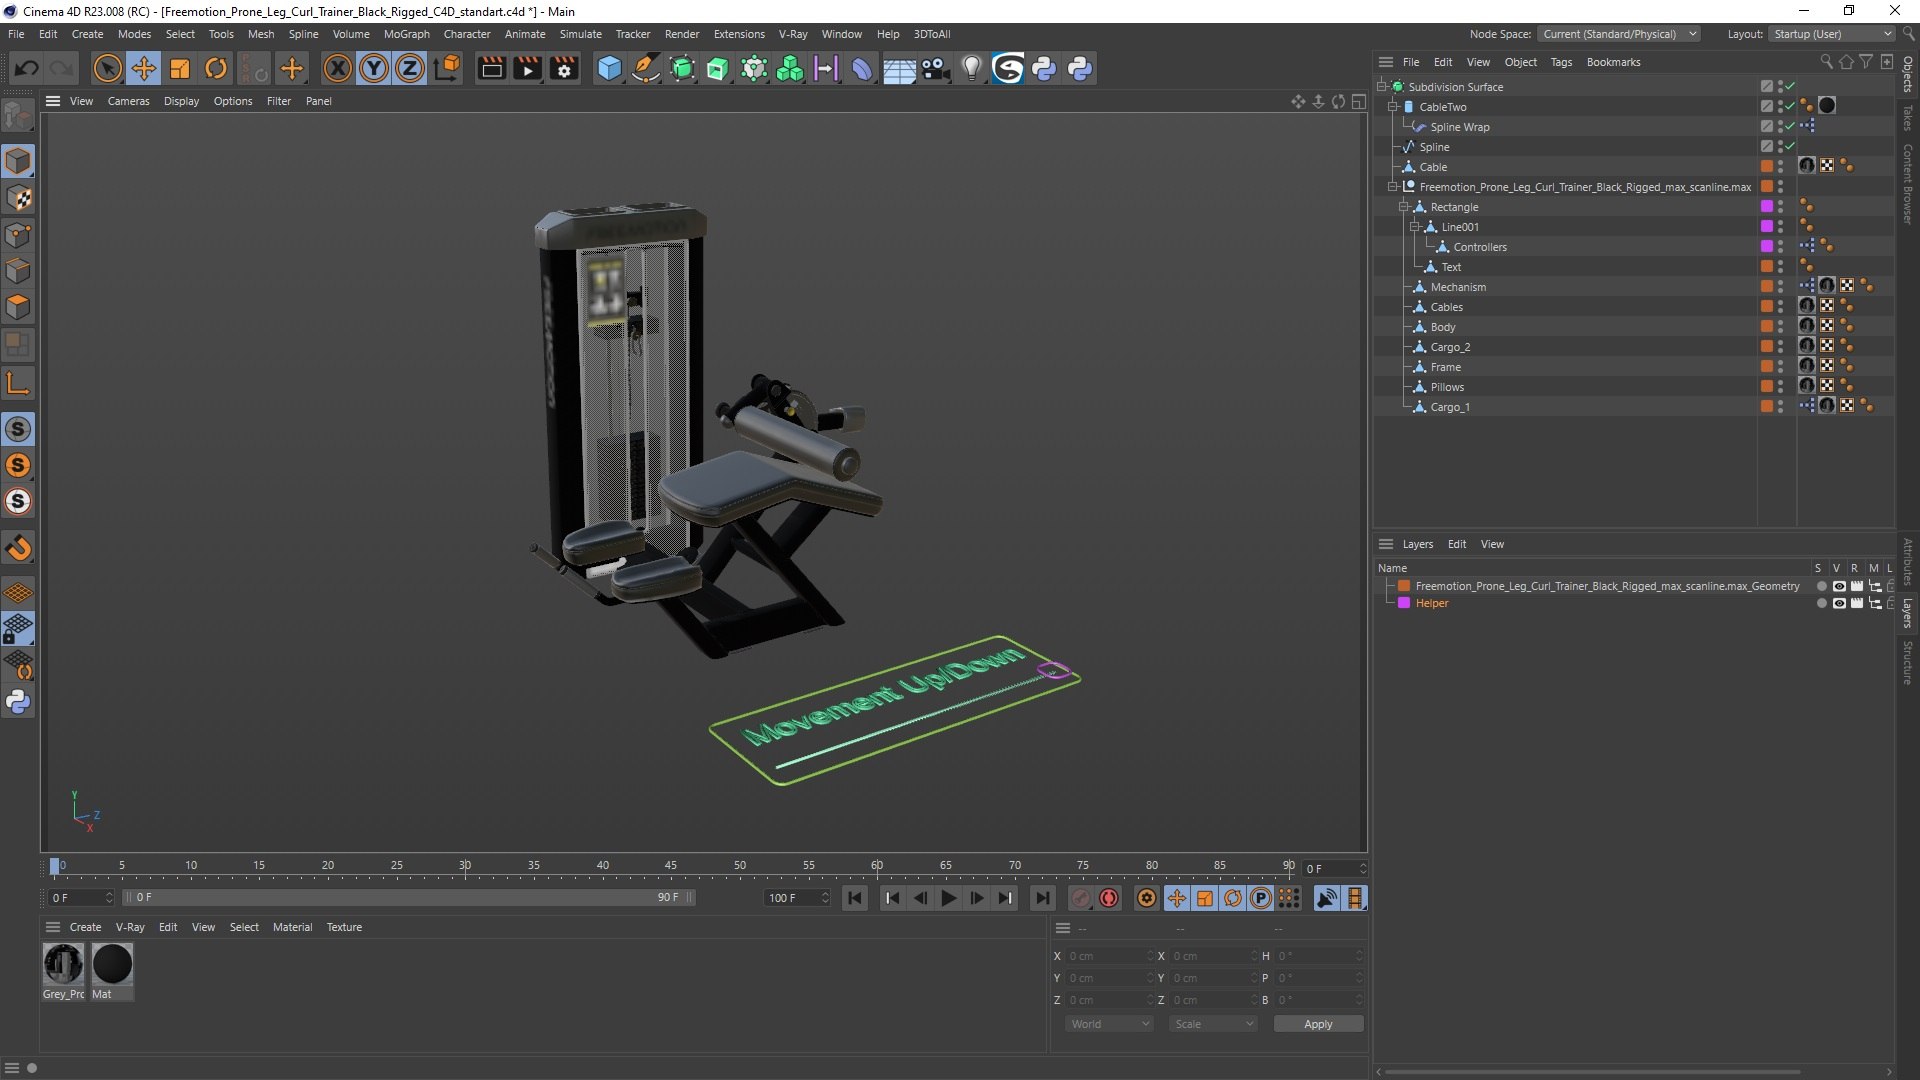Screen dimensions: 1920x1080
Task: Select the Mat material thumbnail
Action: [112, 964]
